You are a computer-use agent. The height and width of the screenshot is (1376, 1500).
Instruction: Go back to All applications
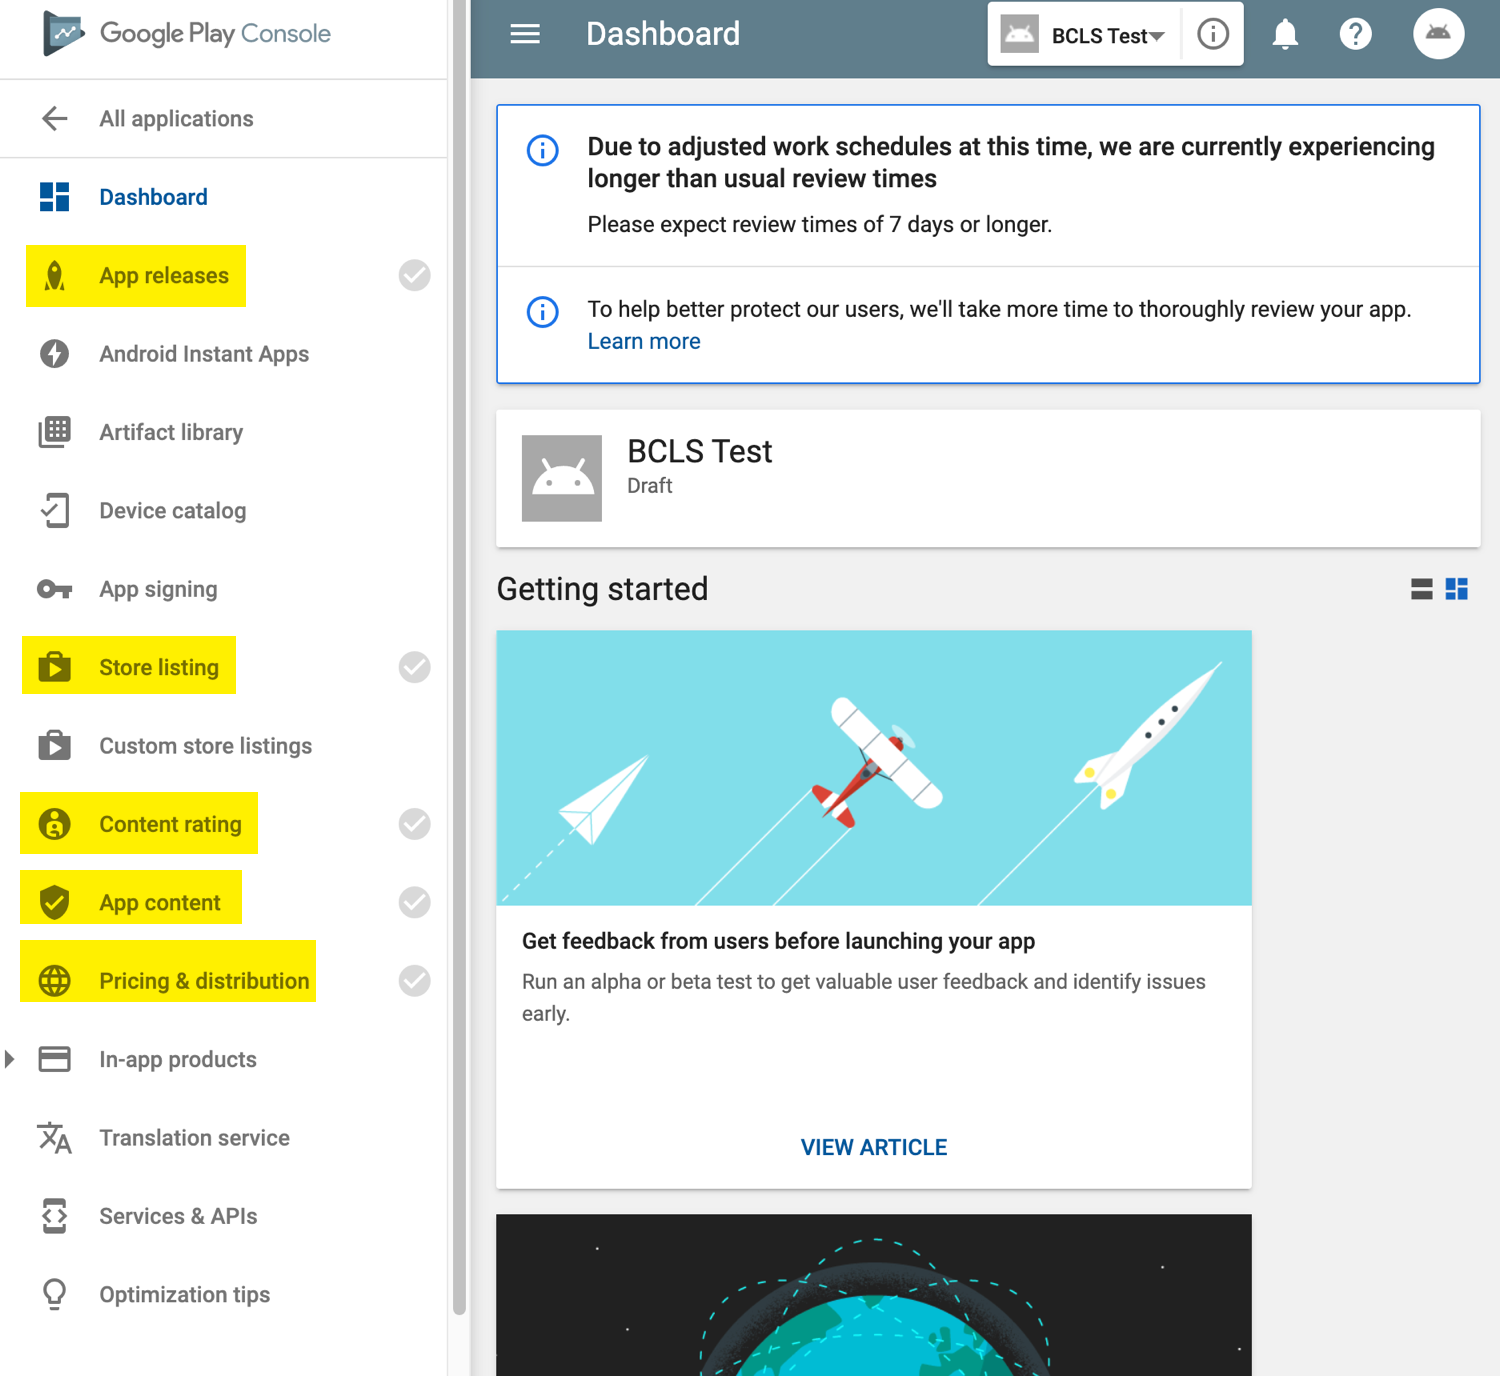tap(176, 119)
